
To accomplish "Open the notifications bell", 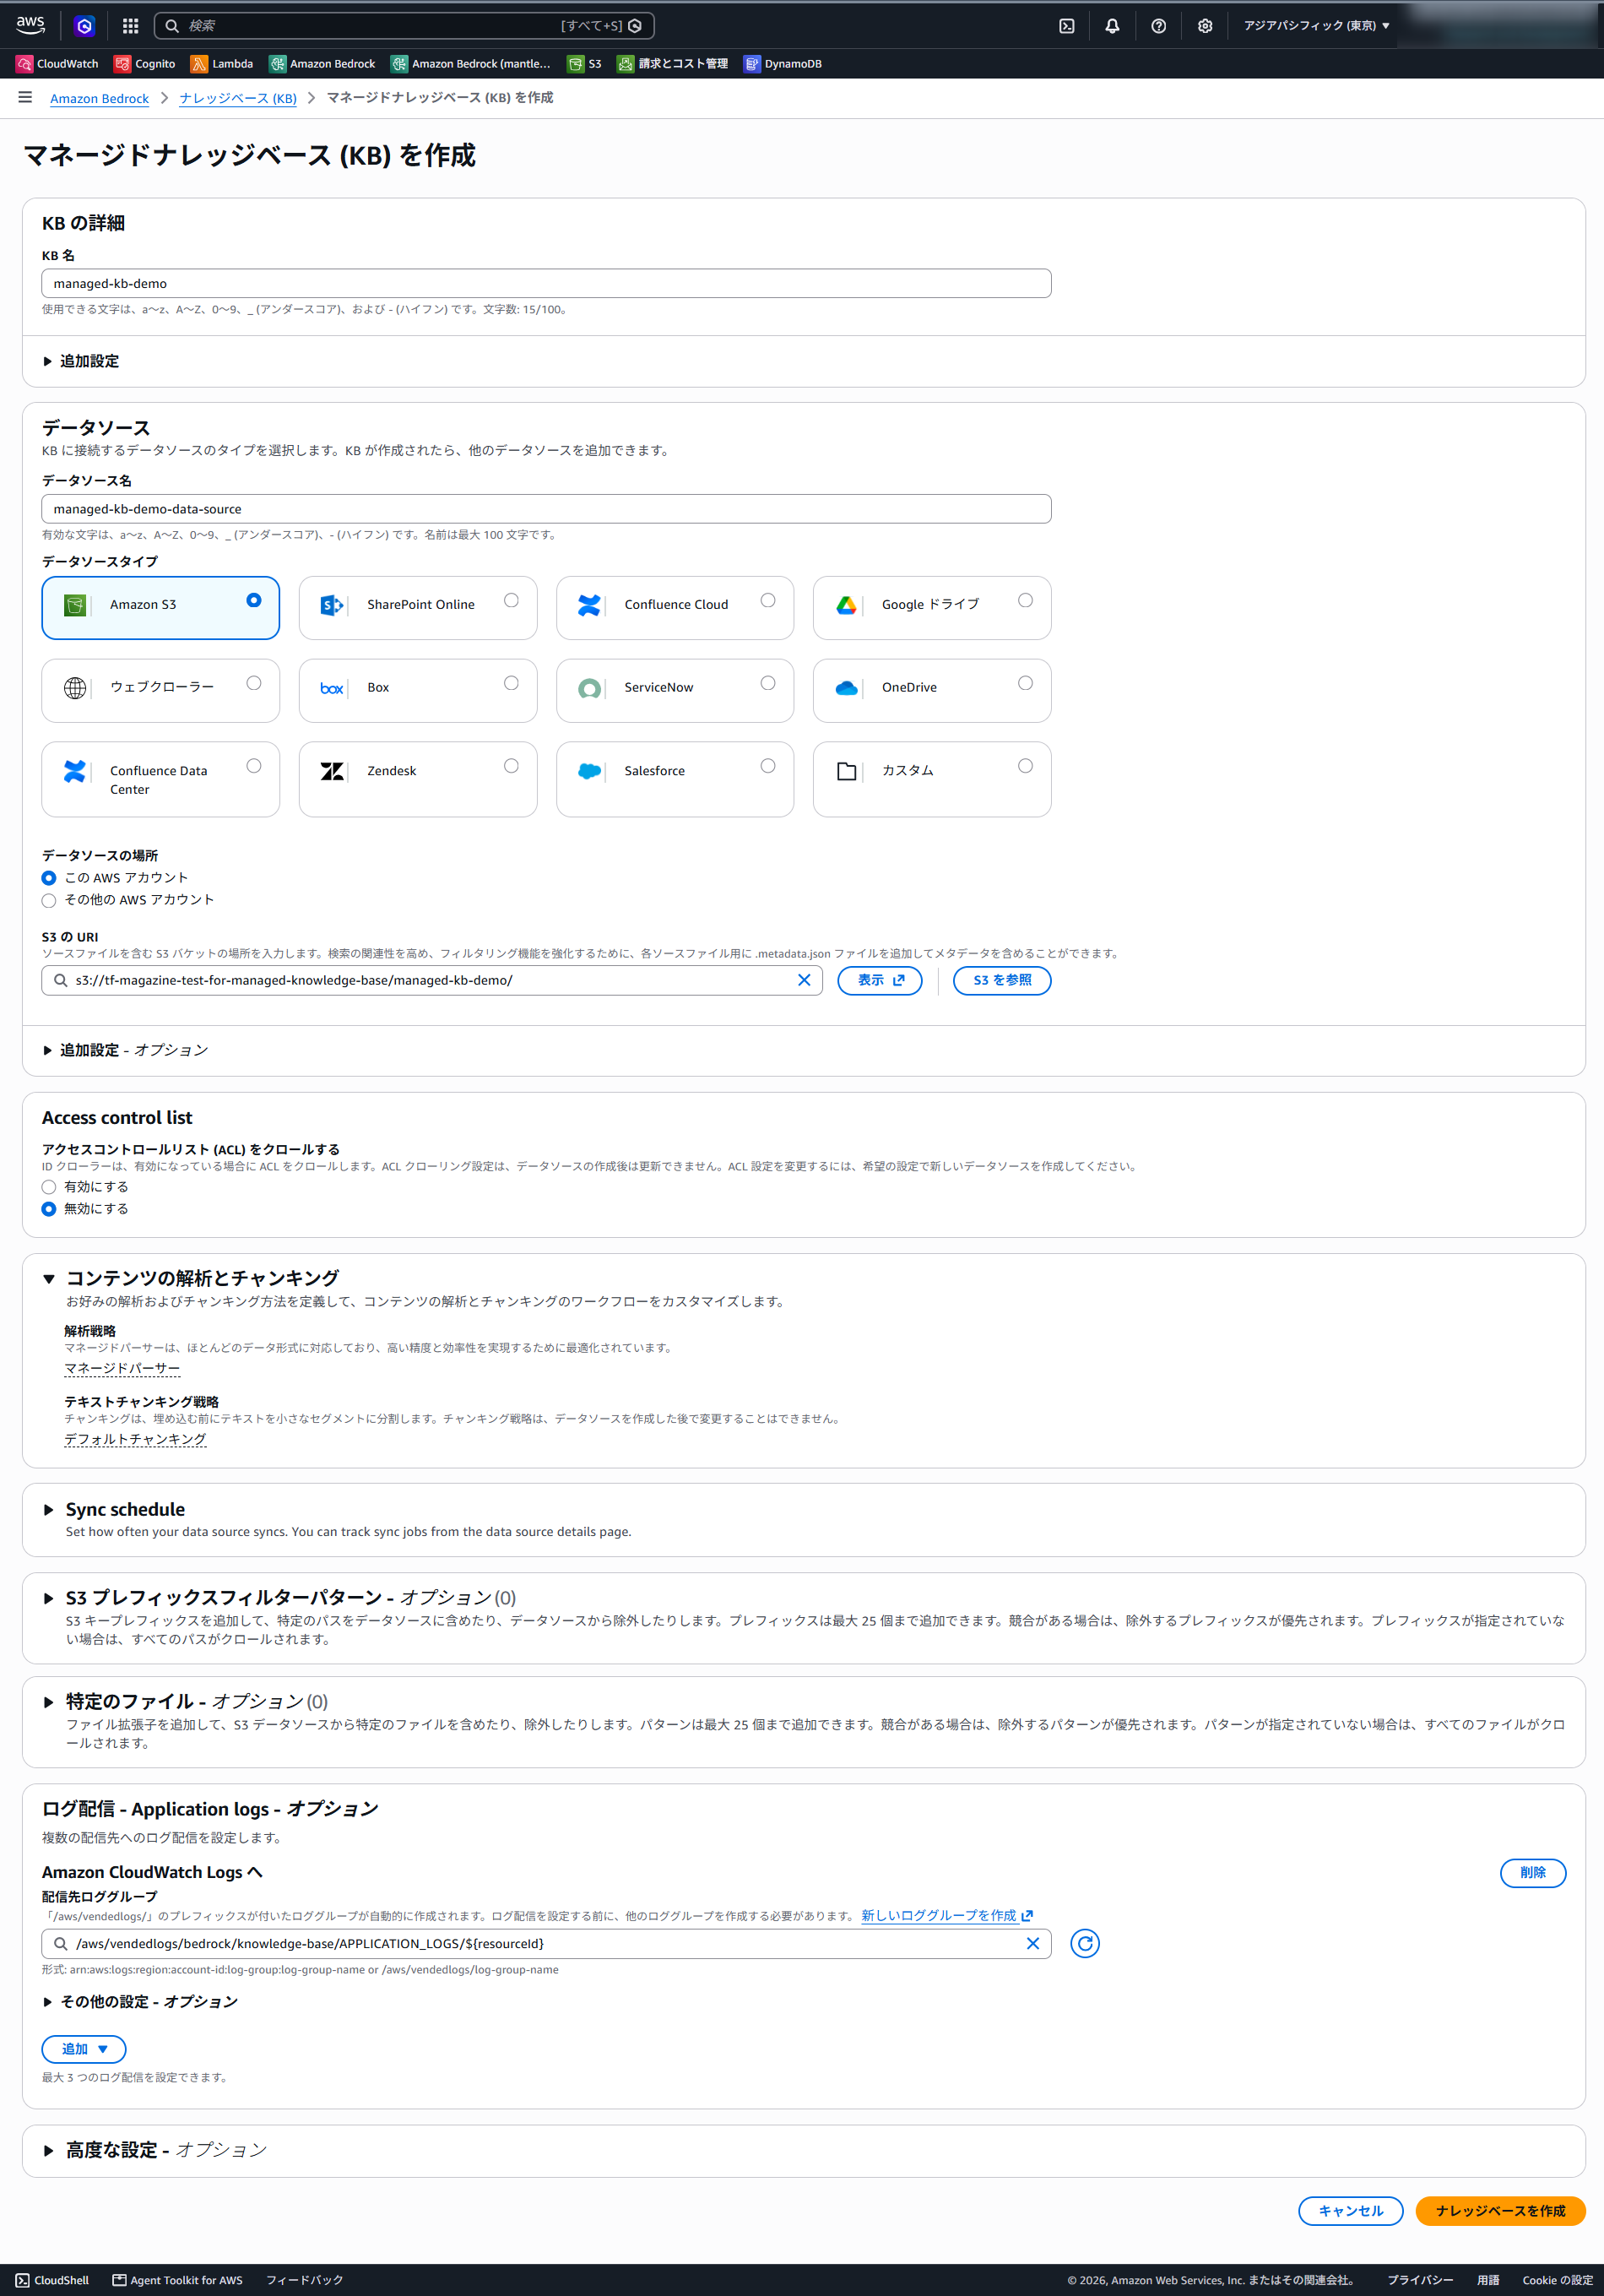I will pyautogui.click(x=1112, y=26).
